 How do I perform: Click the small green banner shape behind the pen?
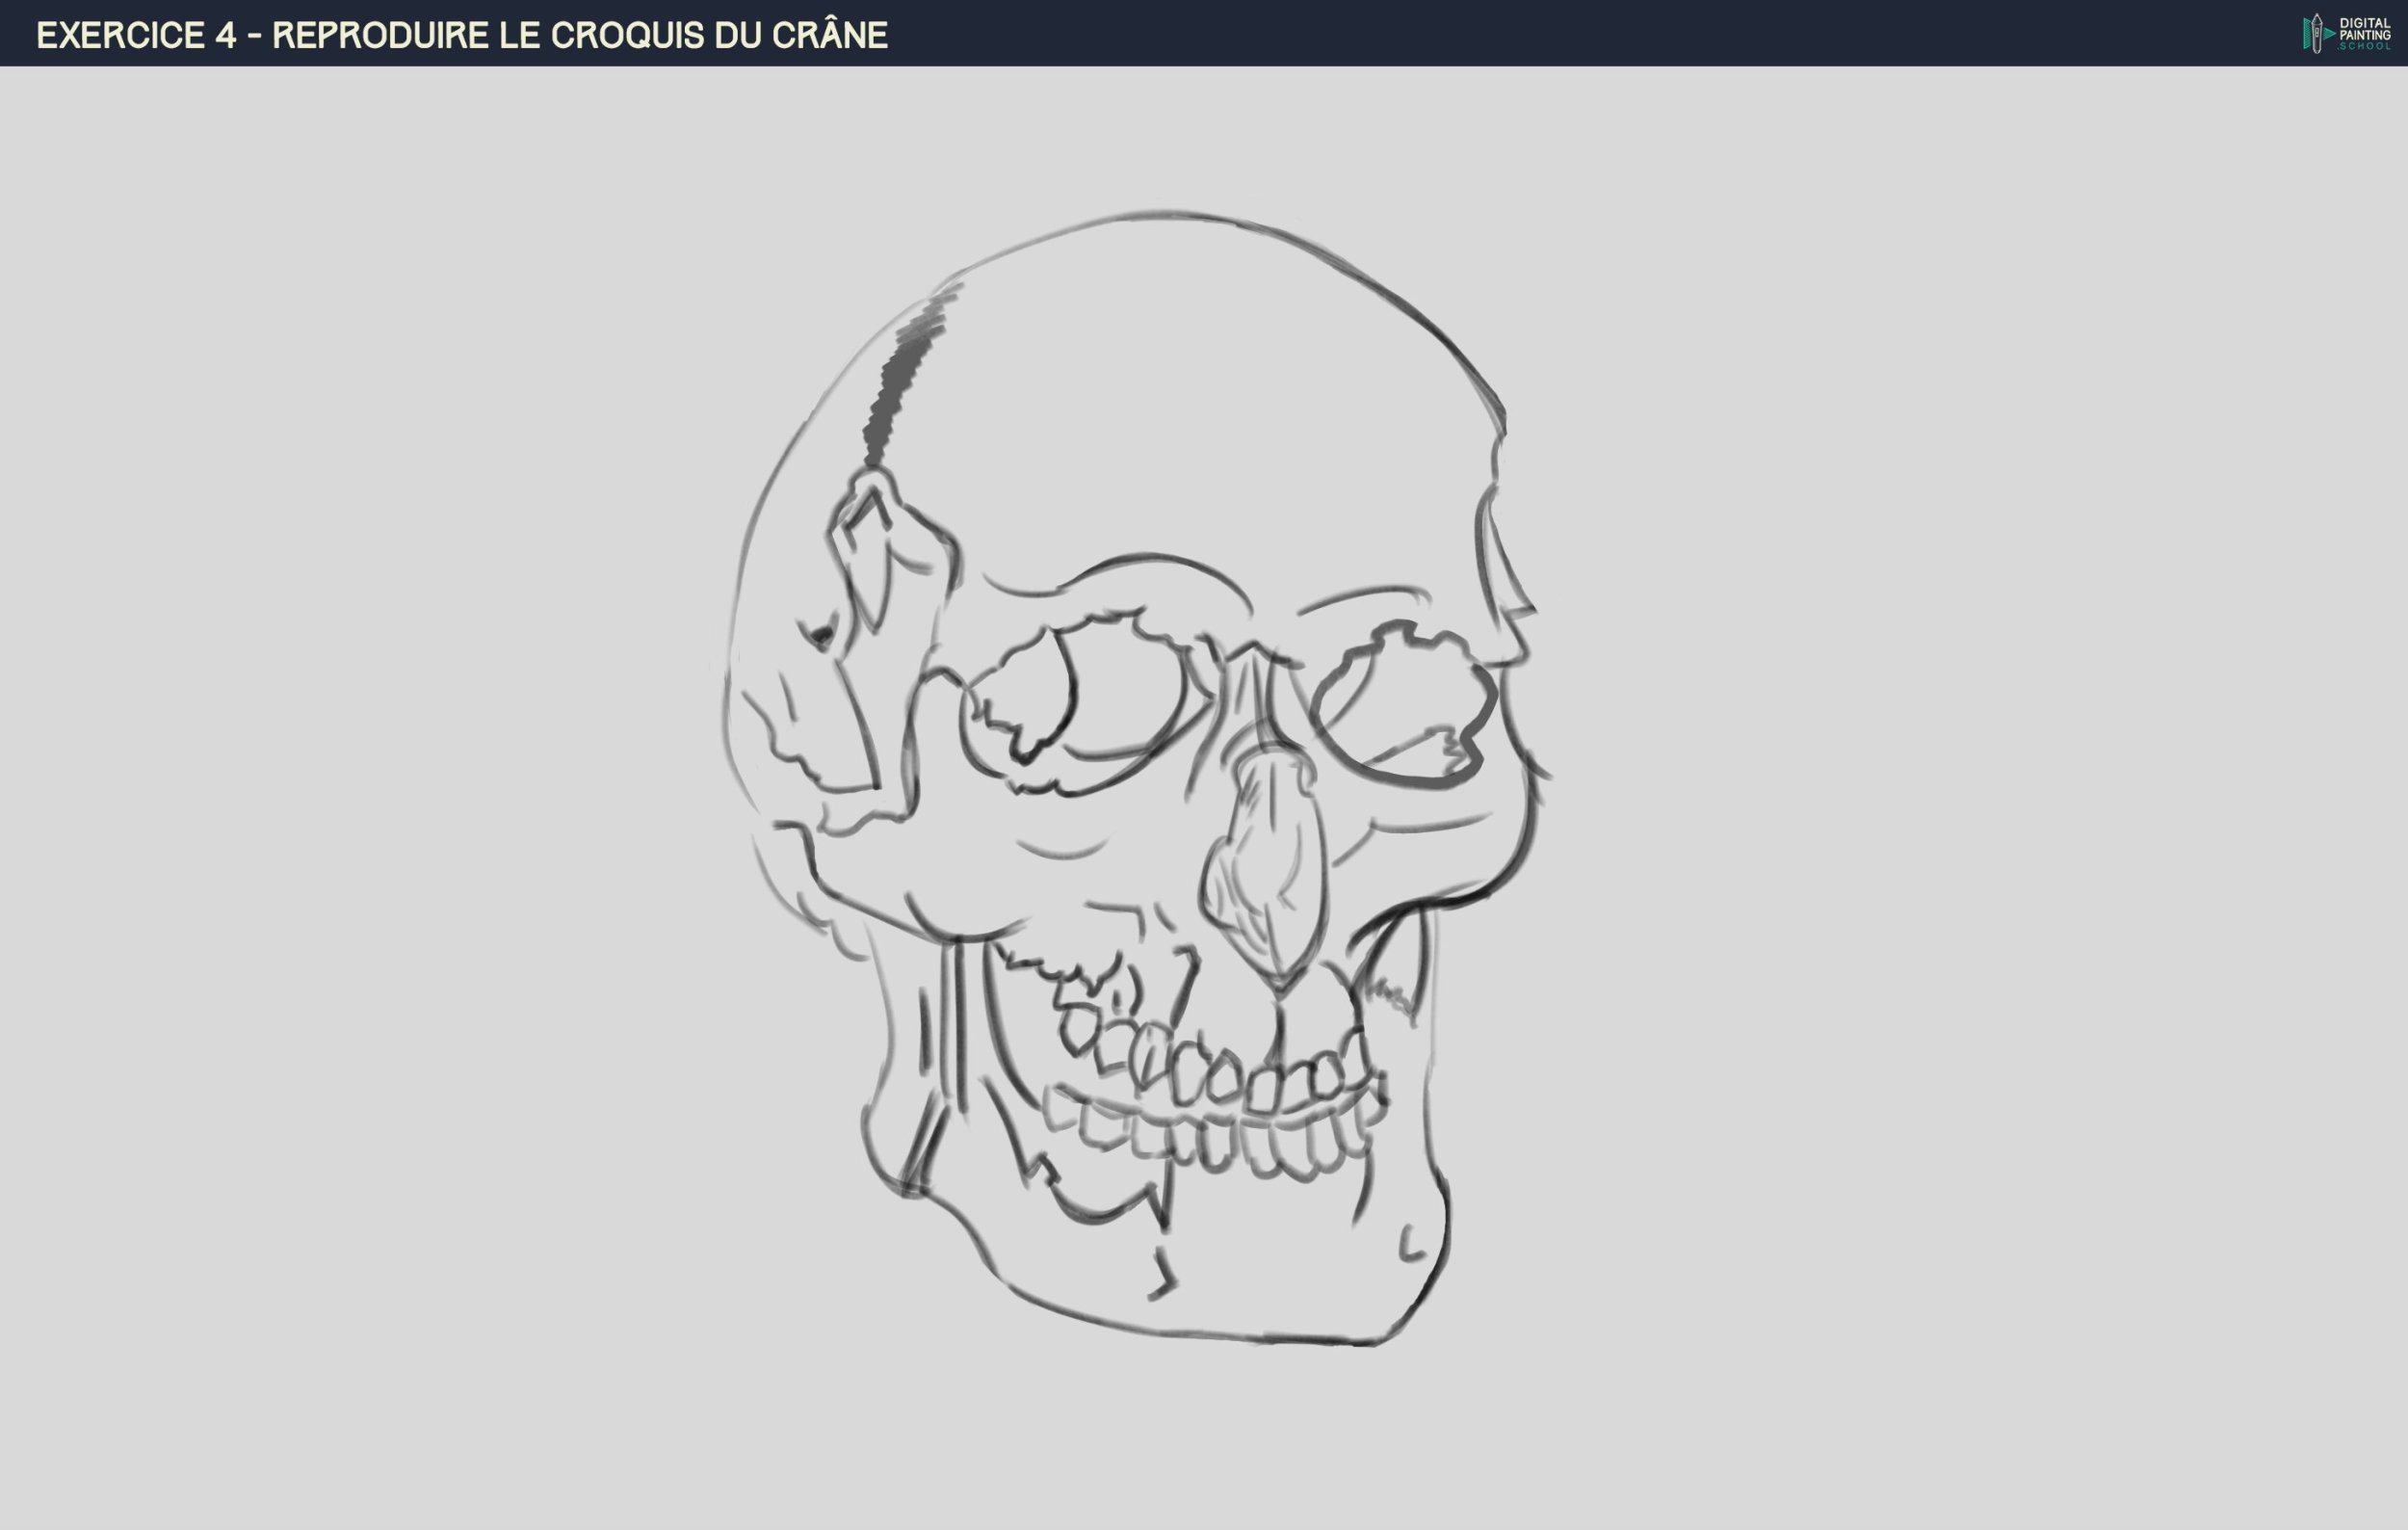point(2307,32)
